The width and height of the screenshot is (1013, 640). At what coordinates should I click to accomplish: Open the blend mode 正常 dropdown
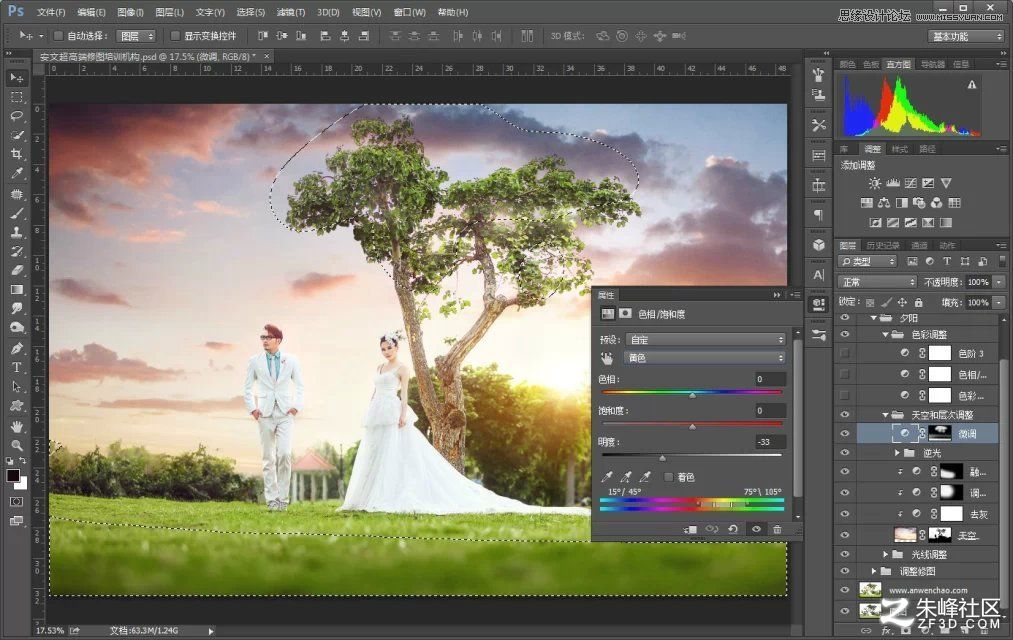click(x=877, y=282)
